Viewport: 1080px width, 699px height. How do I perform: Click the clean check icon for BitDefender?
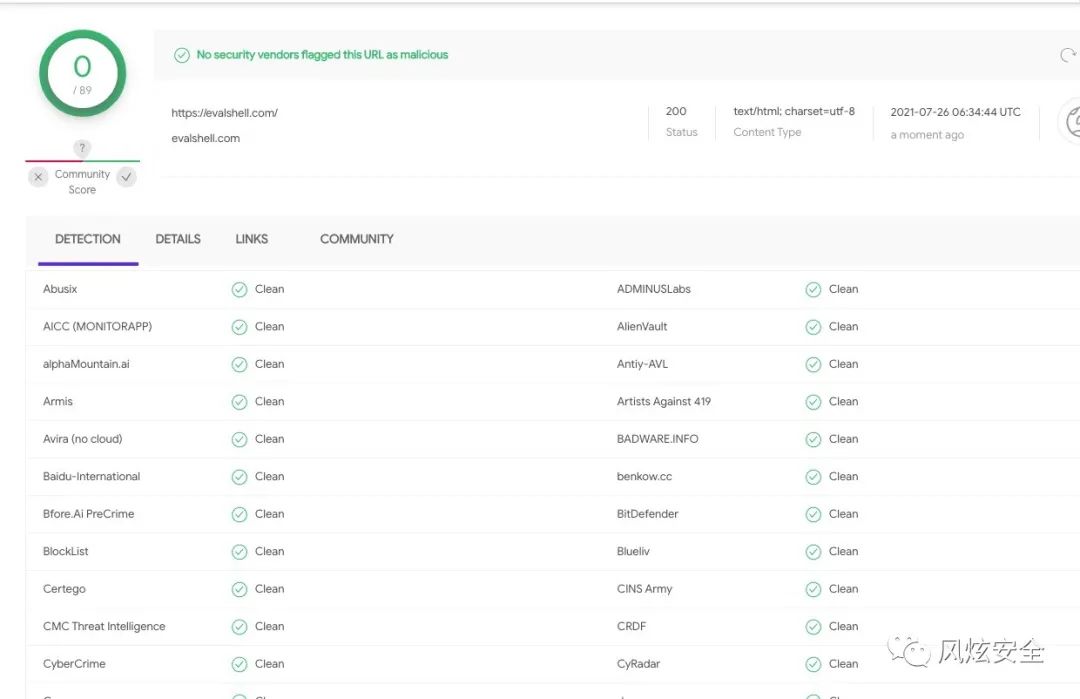[813, 514]
